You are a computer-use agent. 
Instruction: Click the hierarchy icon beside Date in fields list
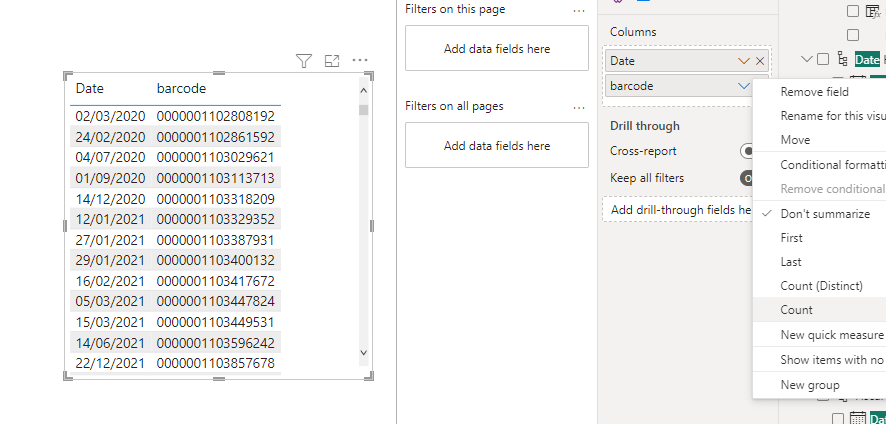pyautogui.click(x=842, y=59)
